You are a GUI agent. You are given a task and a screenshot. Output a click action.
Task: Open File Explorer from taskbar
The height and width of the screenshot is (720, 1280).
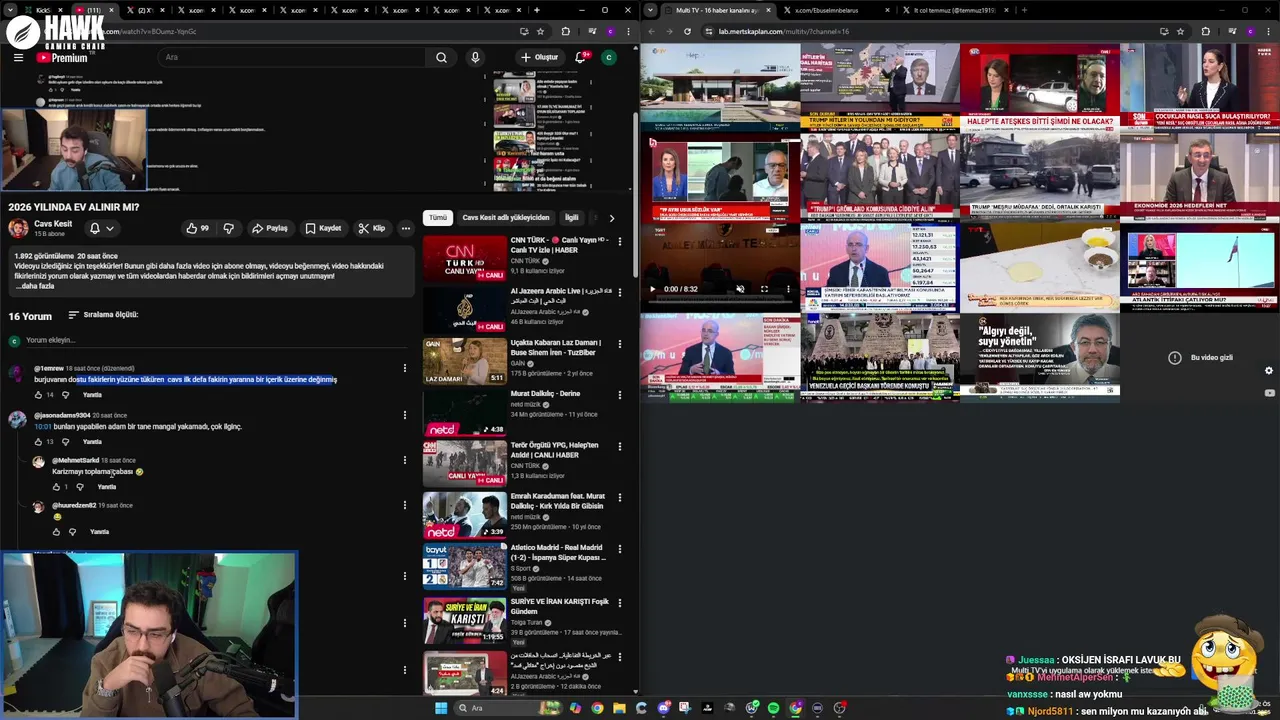(x=619, y=708)
